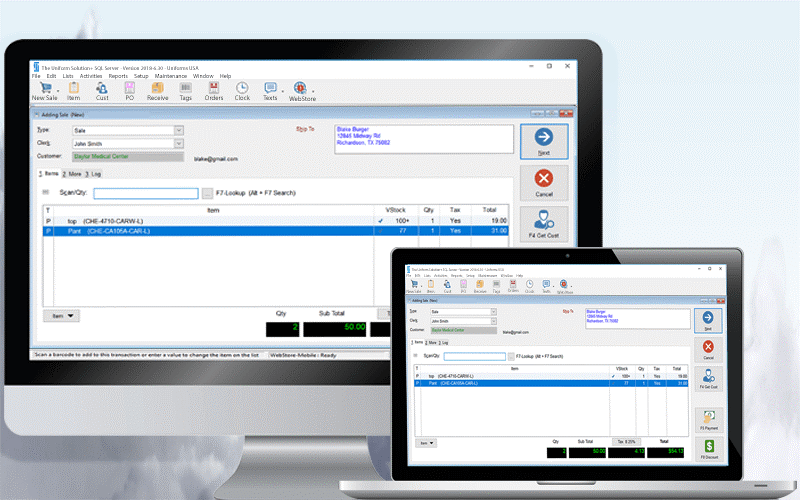Expand the Clerk dropdown showing John Smith on large monitor
Viewport: 800px width, 500px height.
tap(179, 144)
